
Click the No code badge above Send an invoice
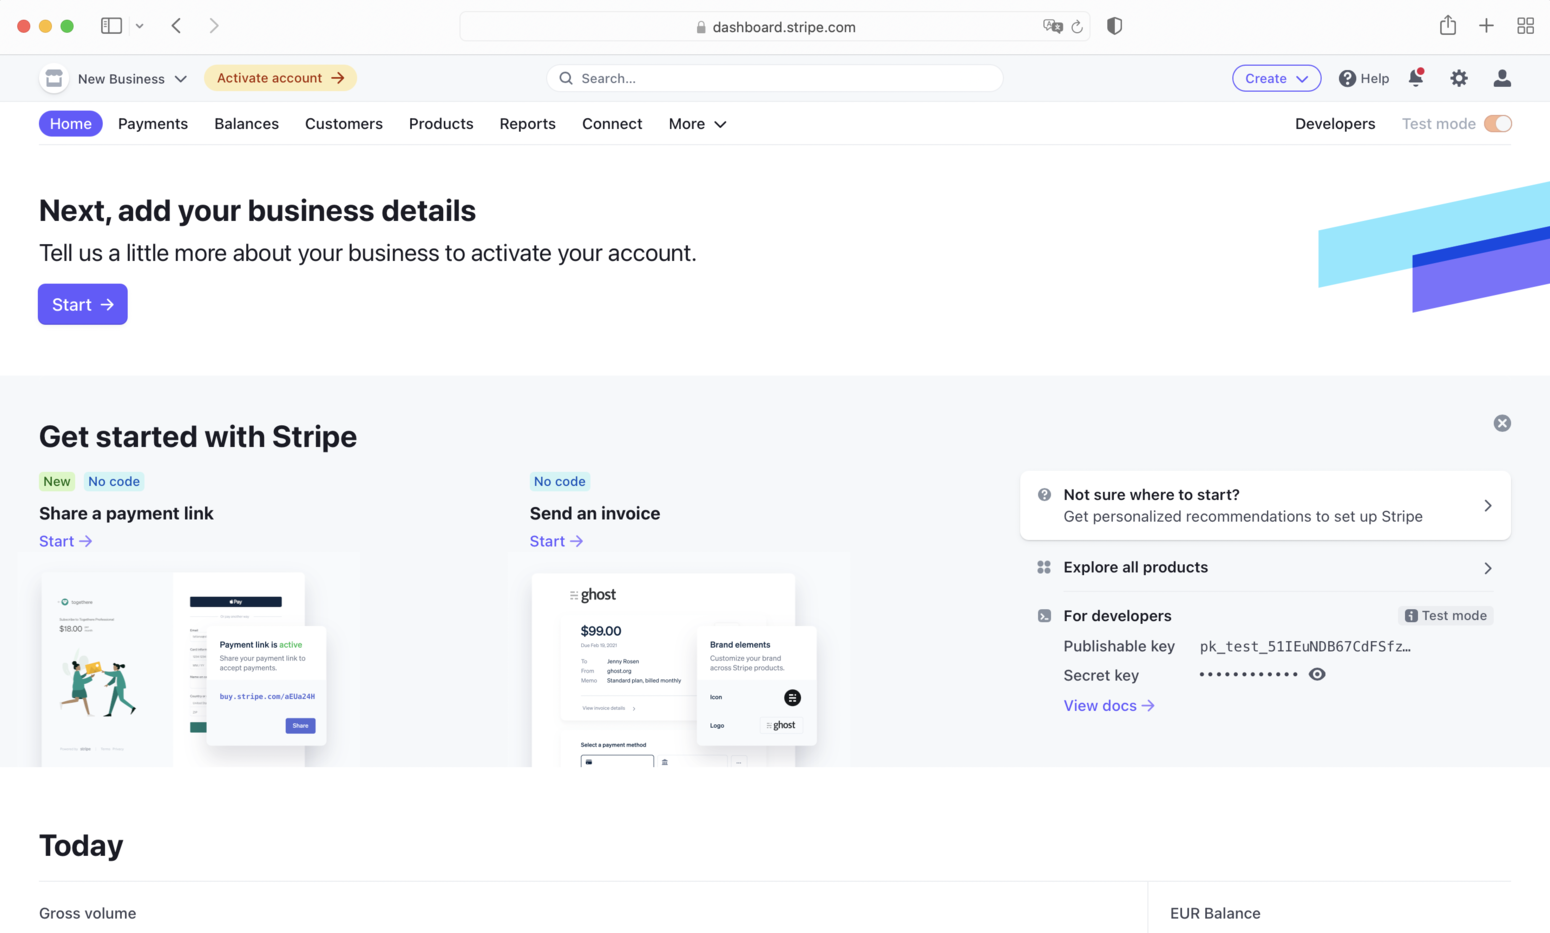tap(560, 481)
